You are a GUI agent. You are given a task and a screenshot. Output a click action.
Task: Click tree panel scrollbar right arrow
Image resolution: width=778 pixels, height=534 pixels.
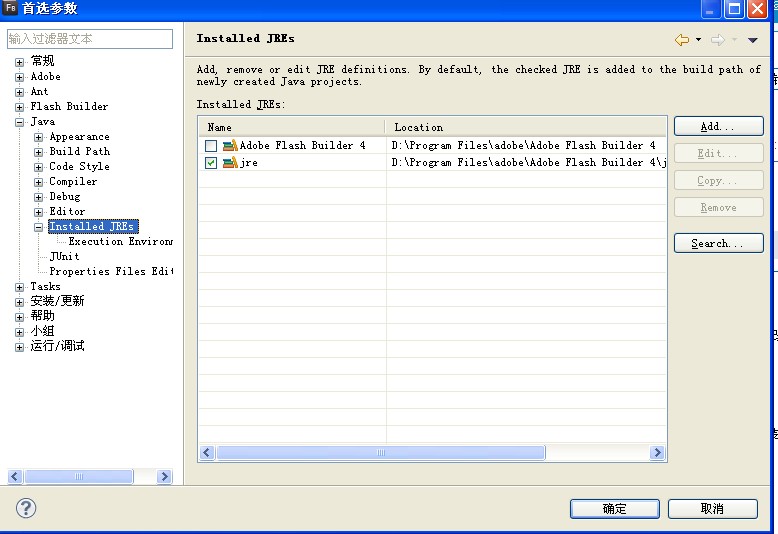click(164, 476)
